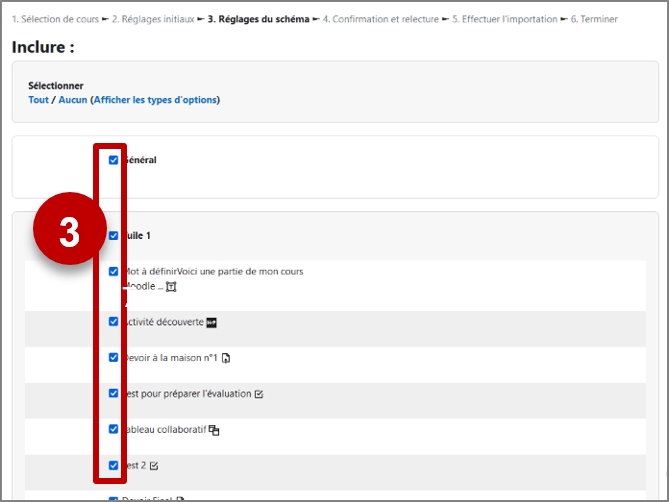Toggle the Activité découverte checkbox
This screenshot has height=502, width=669.
113,321
